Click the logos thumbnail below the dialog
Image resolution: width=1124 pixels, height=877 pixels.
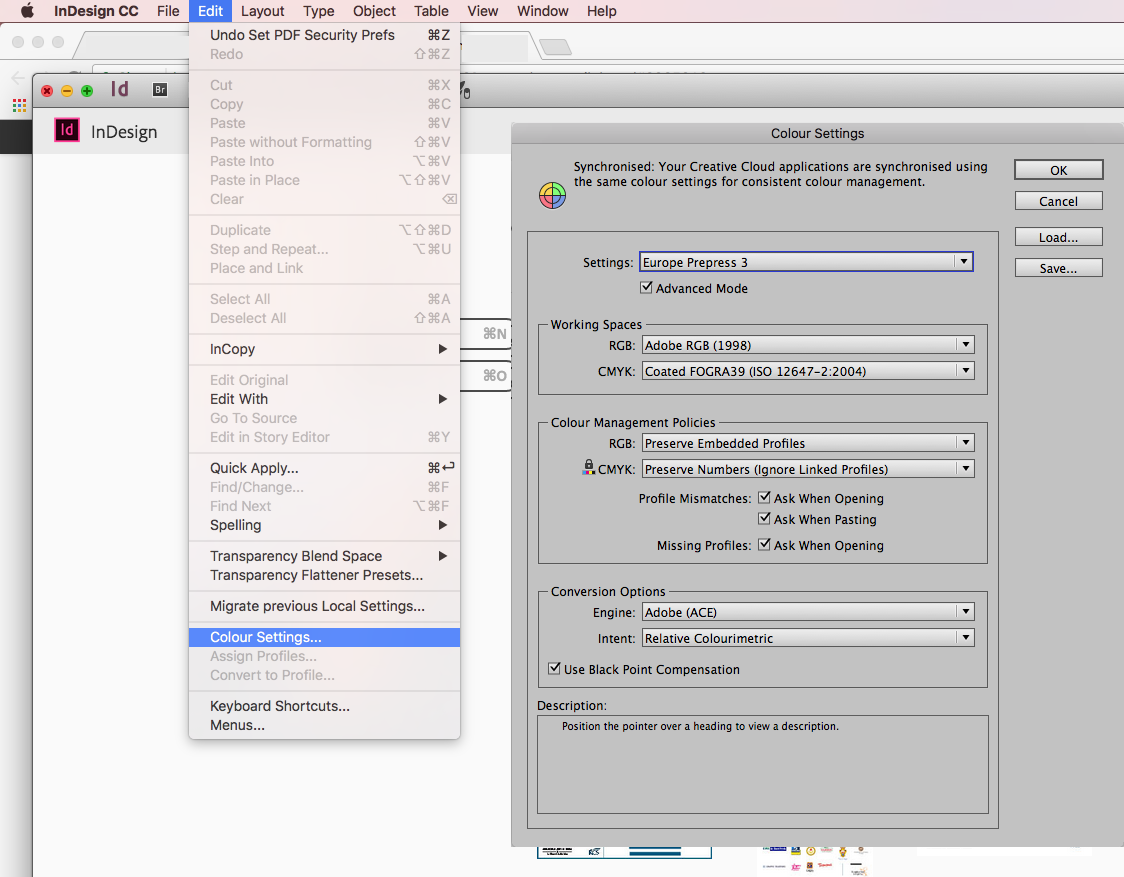coord(814,860)
